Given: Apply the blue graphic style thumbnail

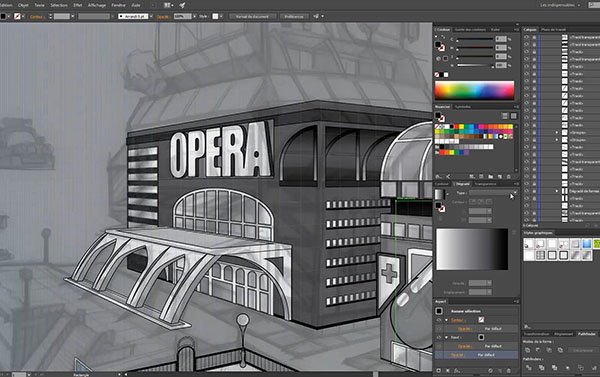Looking at the screenshot, I should (587, 243).
